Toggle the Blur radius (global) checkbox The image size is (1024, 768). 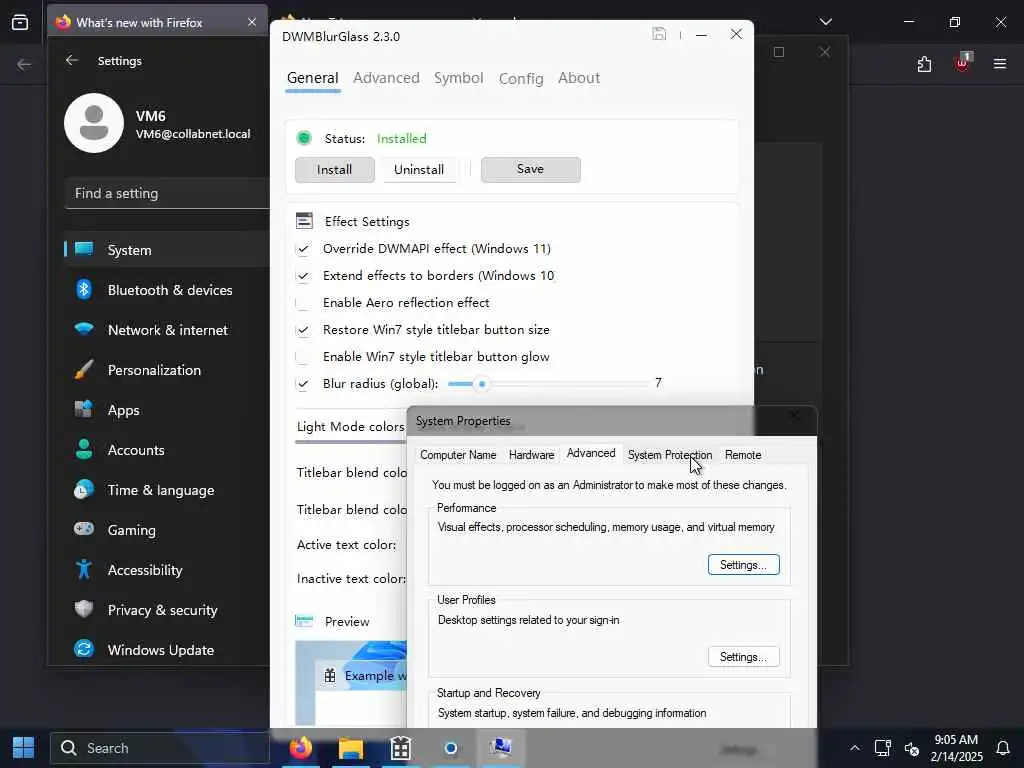pyautogui.click(x=302, y=384)
